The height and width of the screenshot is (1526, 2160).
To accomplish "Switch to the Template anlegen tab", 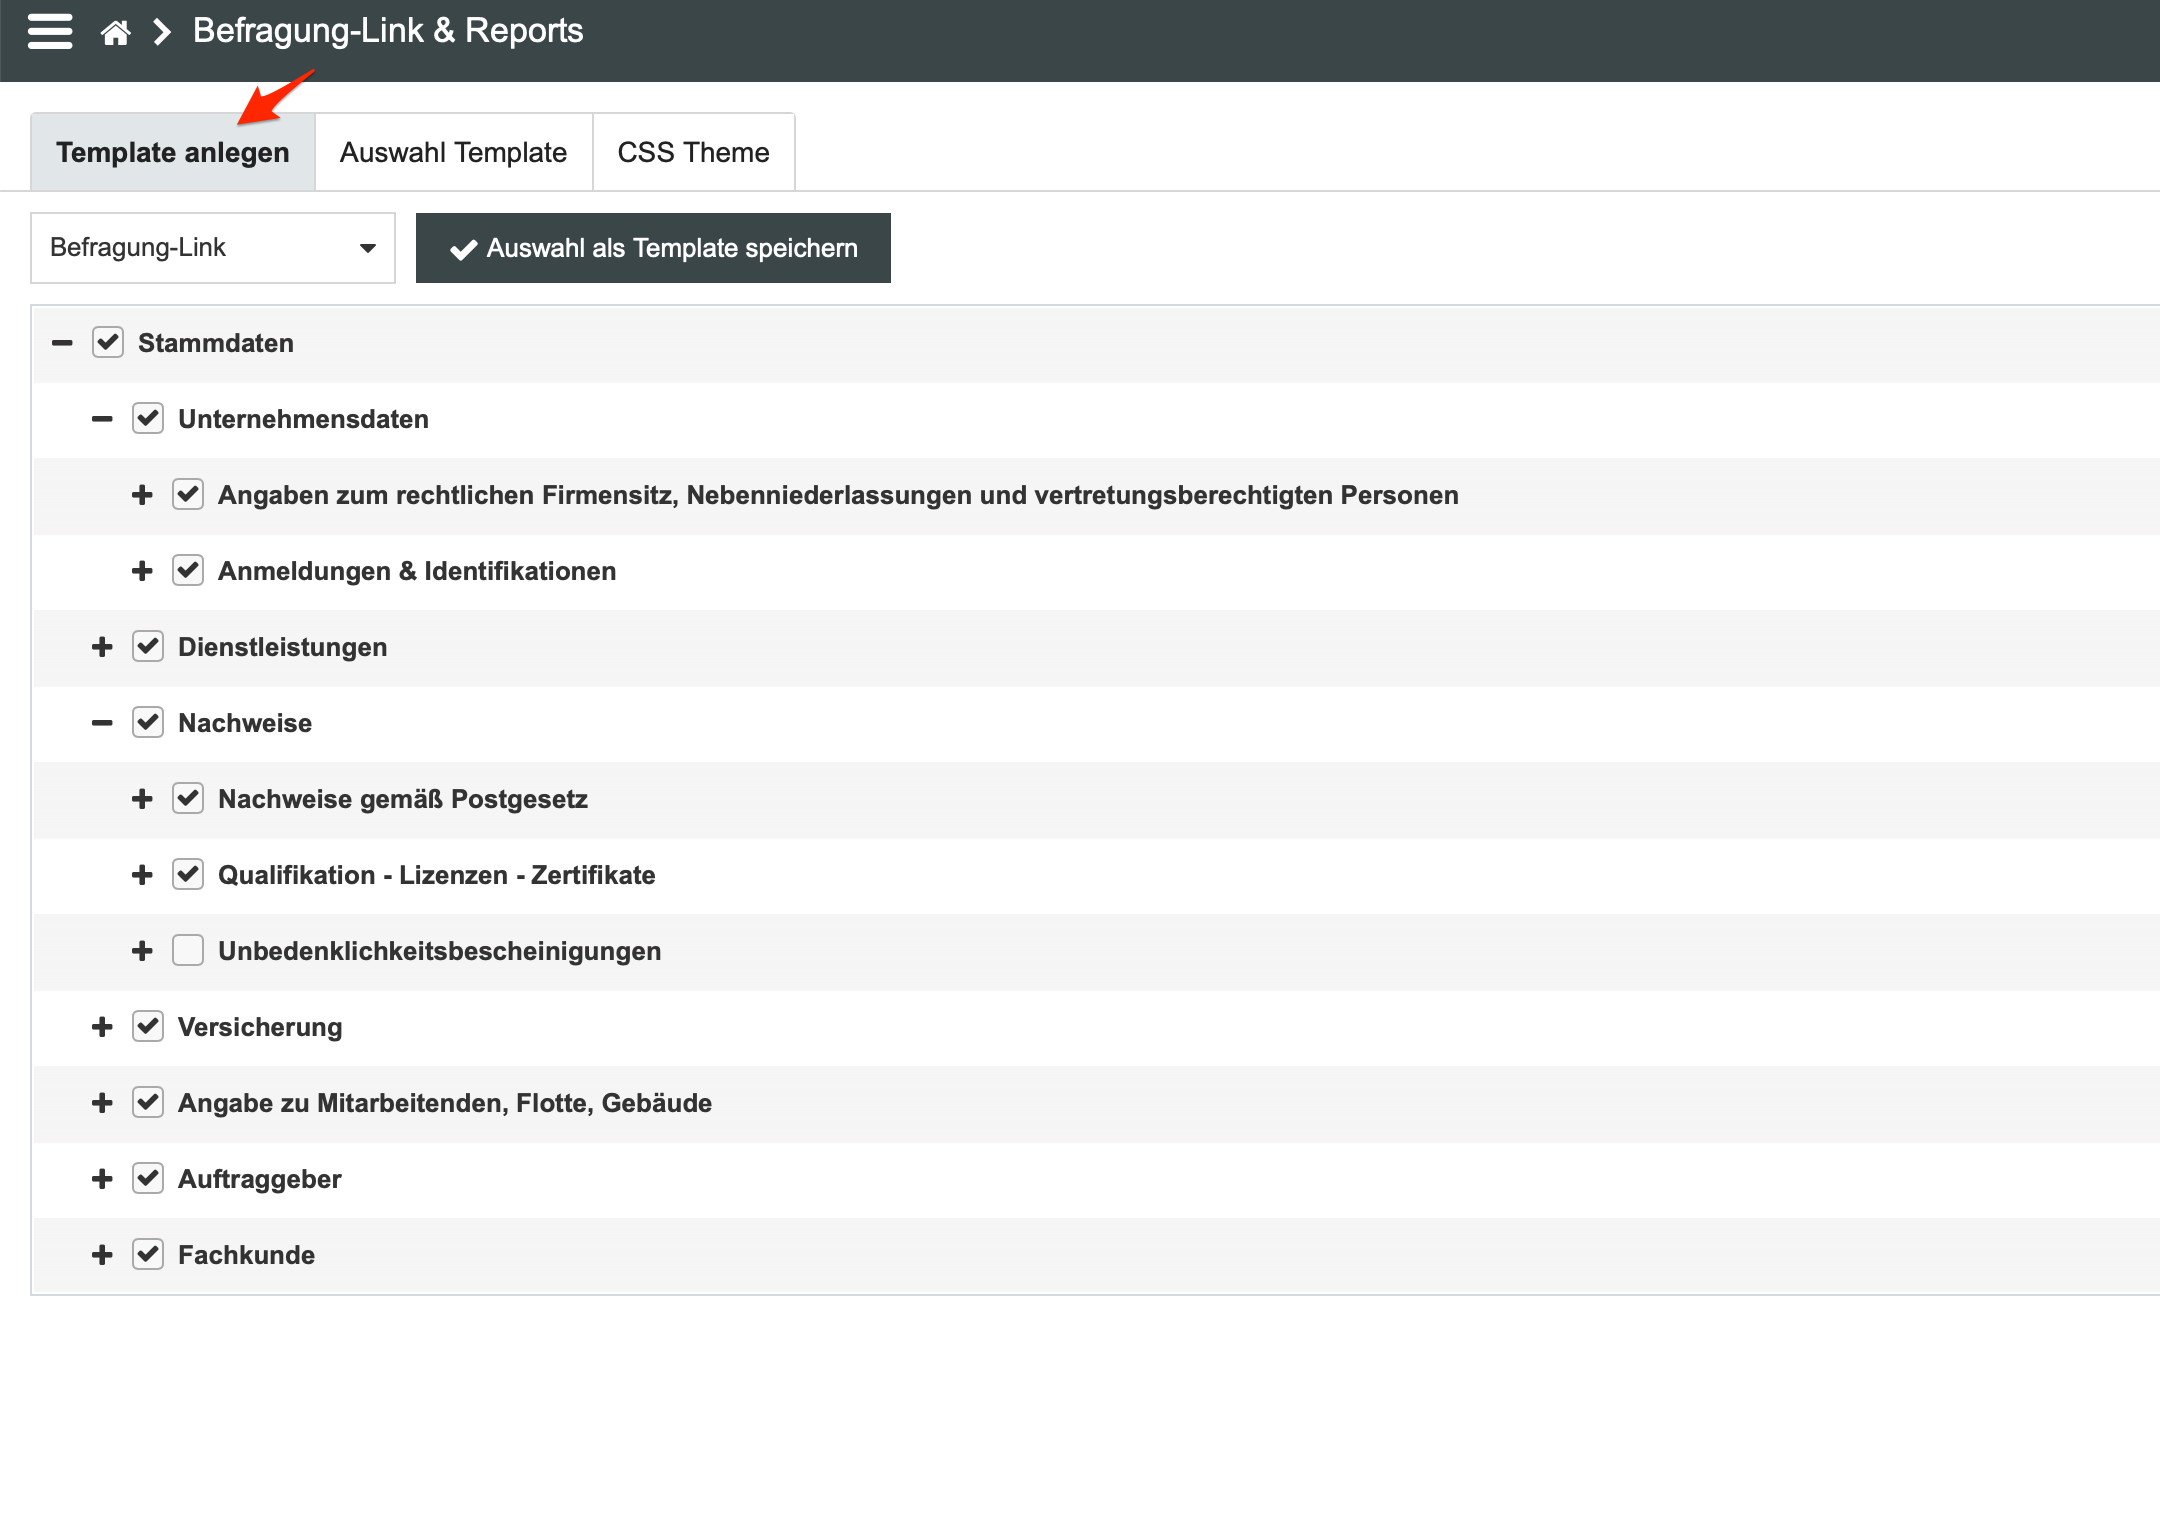I will pos(173,152).
